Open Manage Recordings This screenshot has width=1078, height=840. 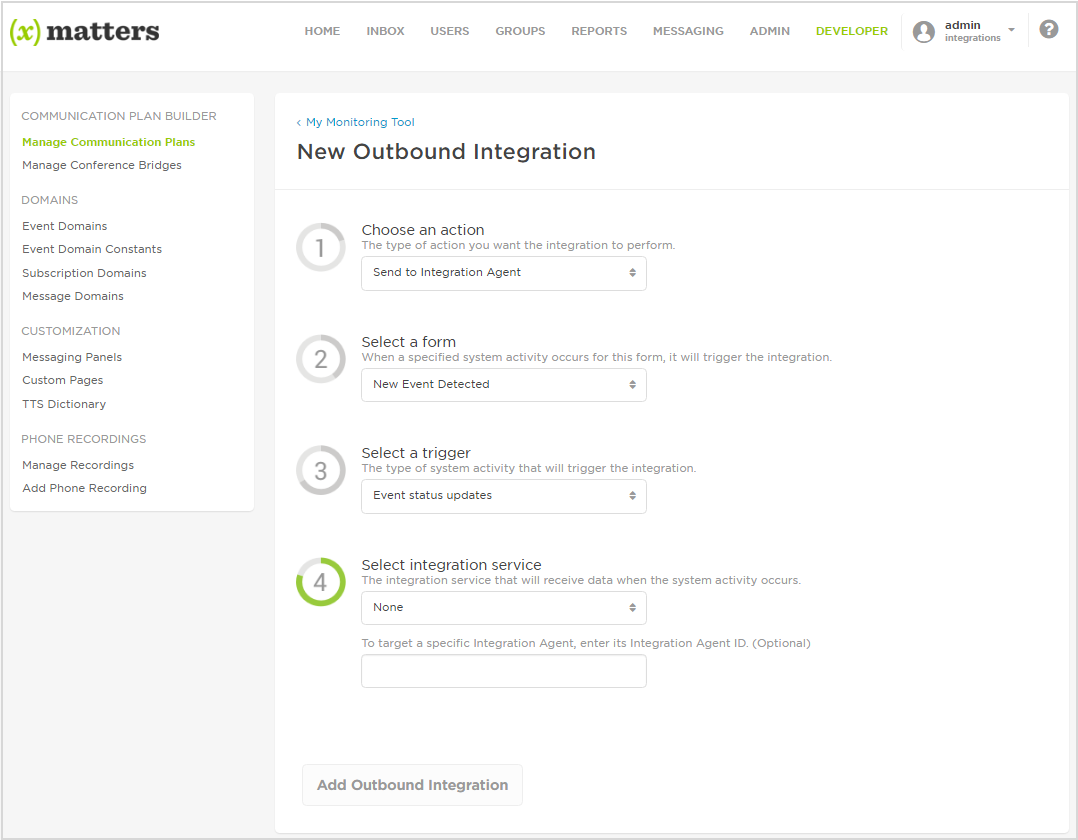[x=78, y=465]
